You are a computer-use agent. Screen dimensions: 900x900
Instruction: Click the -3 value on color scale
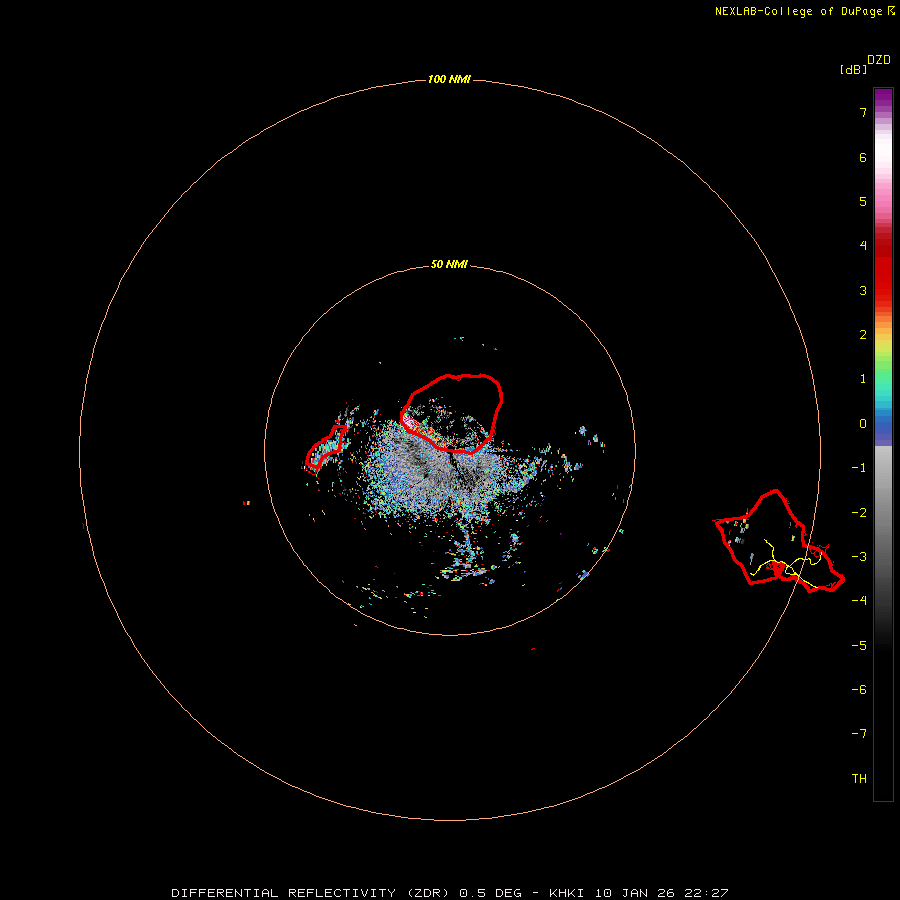coord(859,557)
